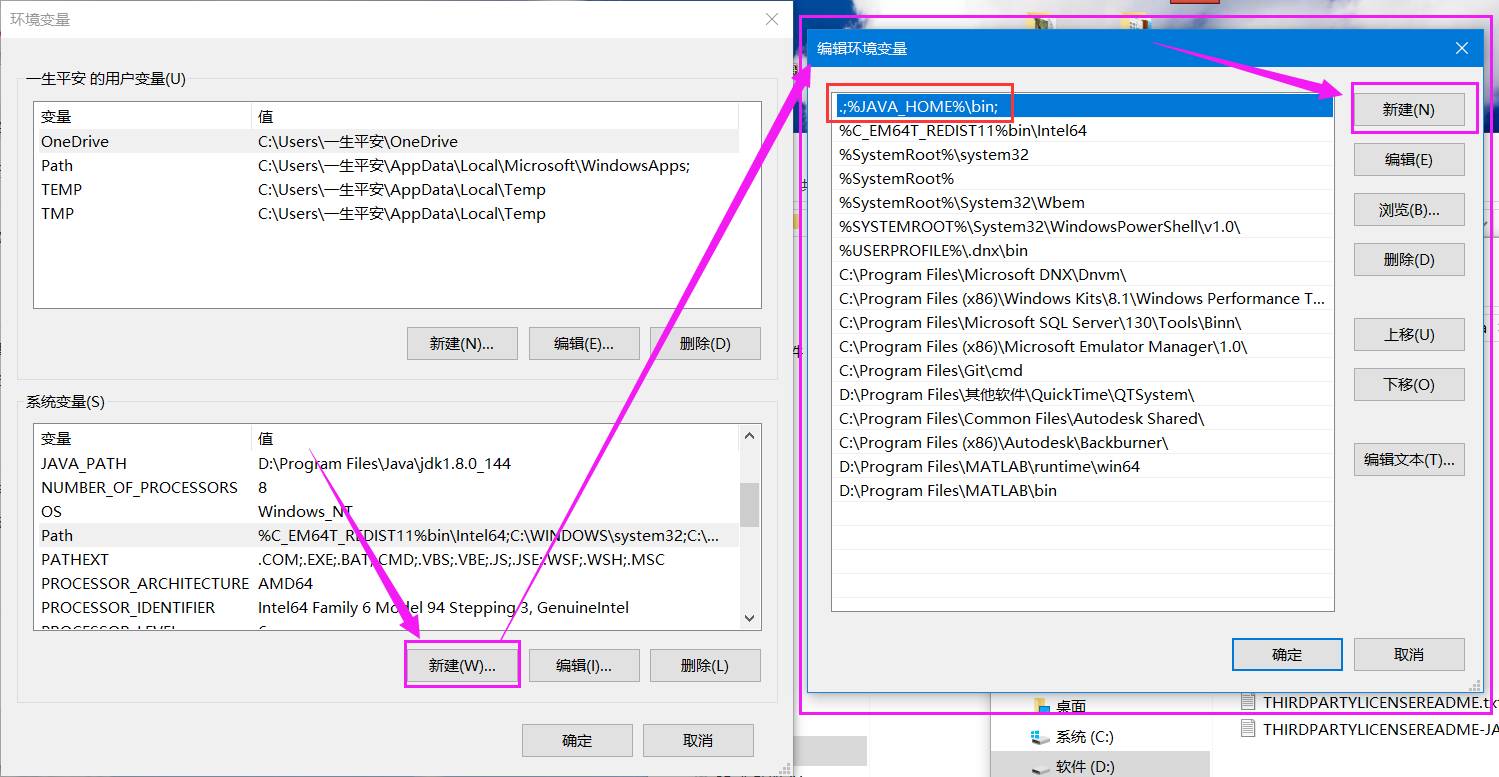Click scroll-up arrow of system variables list
The height and width of the screenshot is (777, 1499).
click(x=750, y=436)
